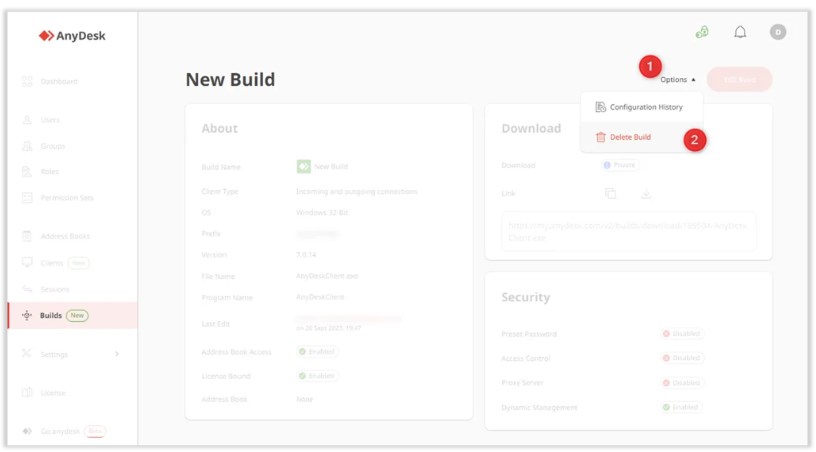Open Sessions in the sidebar
The height and width of the screenshot is (452, 816).
pyautogui.click(x=55, y=289)
